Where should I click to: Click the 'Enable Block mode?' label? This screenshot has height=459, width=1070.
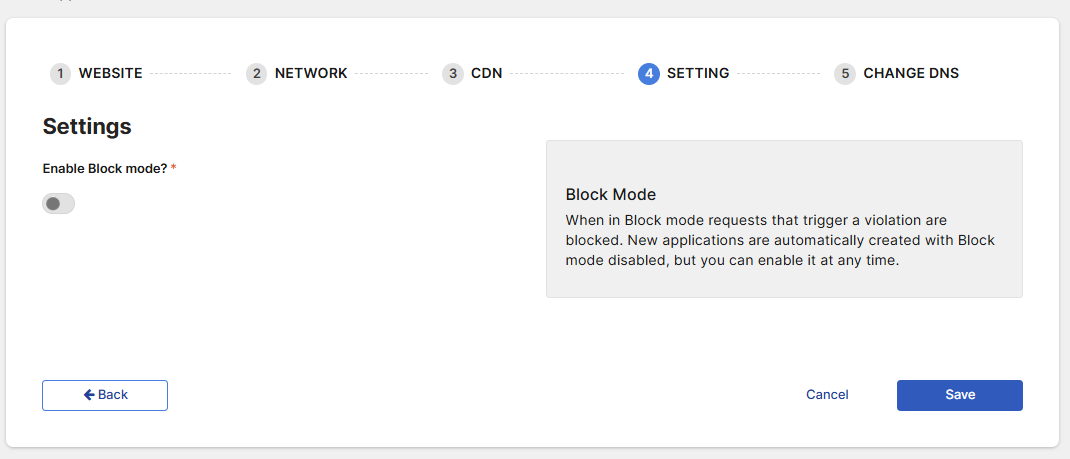point(104,169)
